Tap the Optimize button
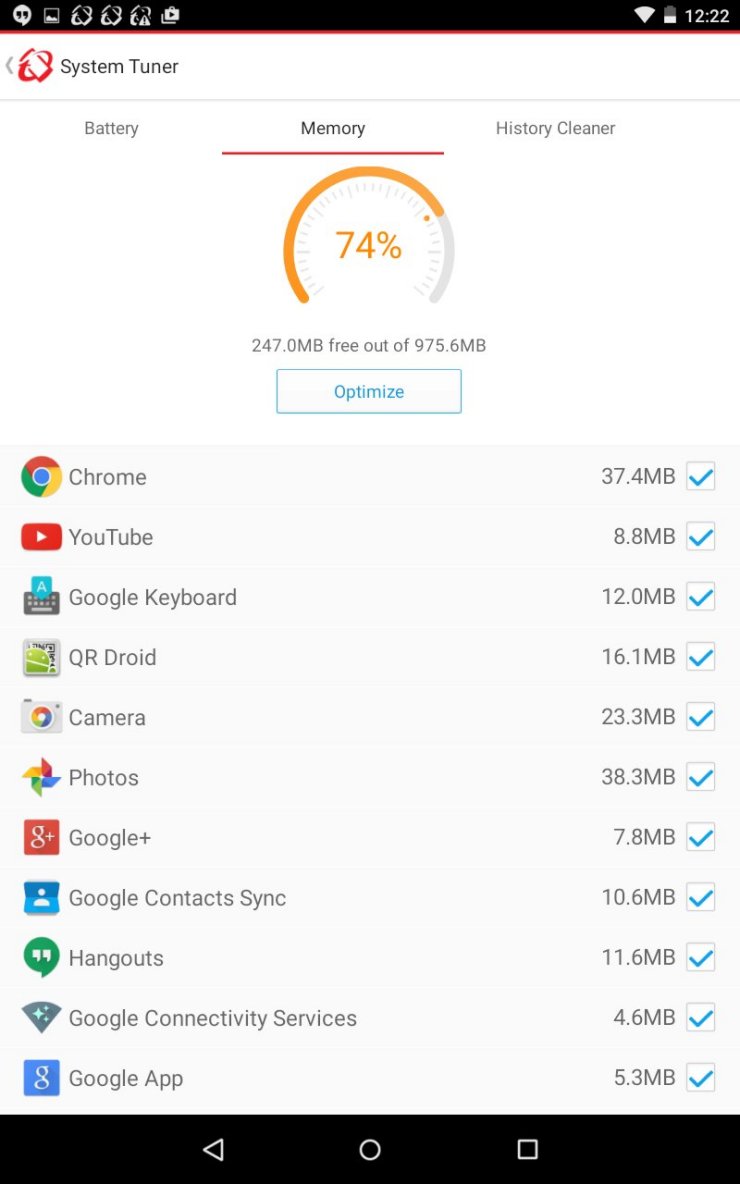 (368, 391)
